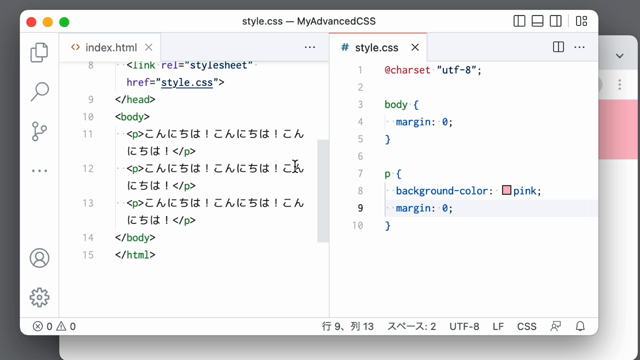Change file encoding UTF-8 in status bar
640x360 pixels.
(x=464, y=327)
